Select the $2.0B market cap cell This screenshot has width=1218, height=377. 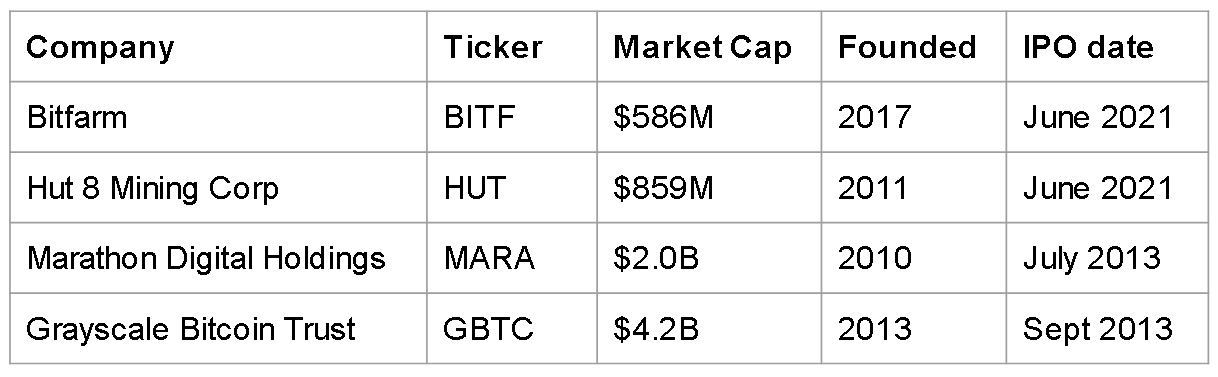710,257
